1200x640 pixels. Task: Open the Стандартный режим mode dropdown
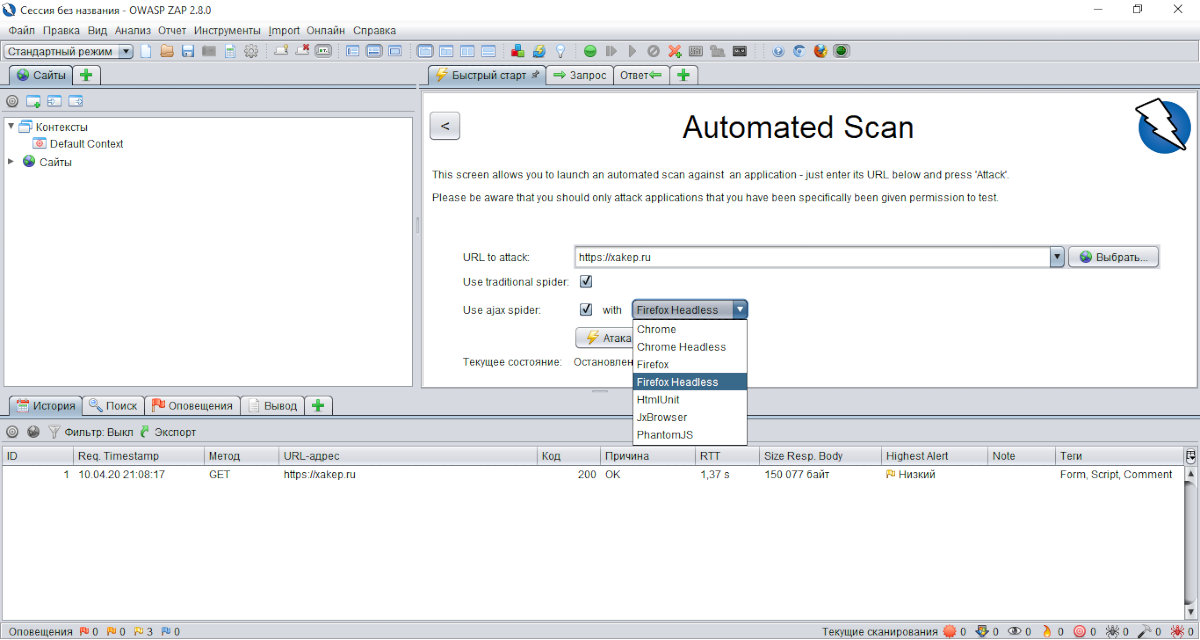click(68, 51)
